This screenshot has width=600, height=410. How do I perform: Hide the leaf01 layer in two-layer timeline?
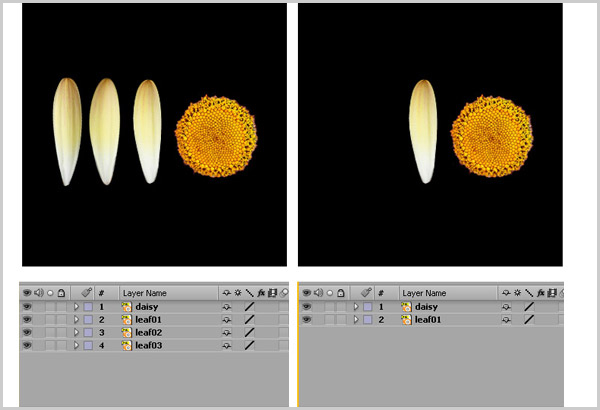307,319
